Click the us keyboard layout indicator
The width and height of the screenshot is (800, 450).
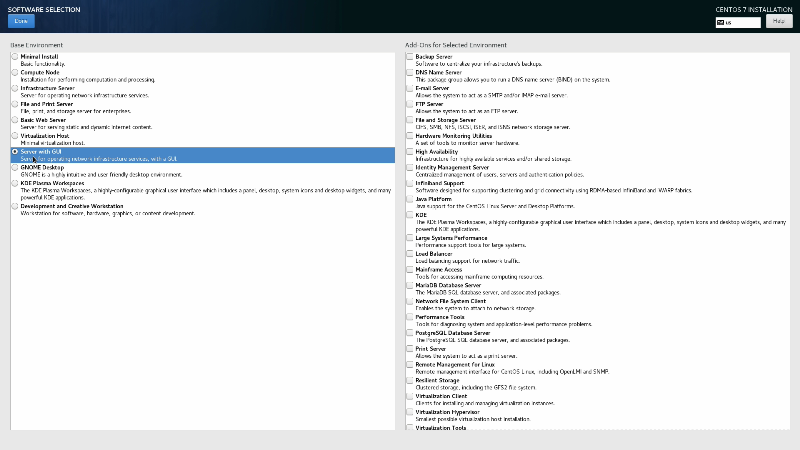click(x=738, y=22)
